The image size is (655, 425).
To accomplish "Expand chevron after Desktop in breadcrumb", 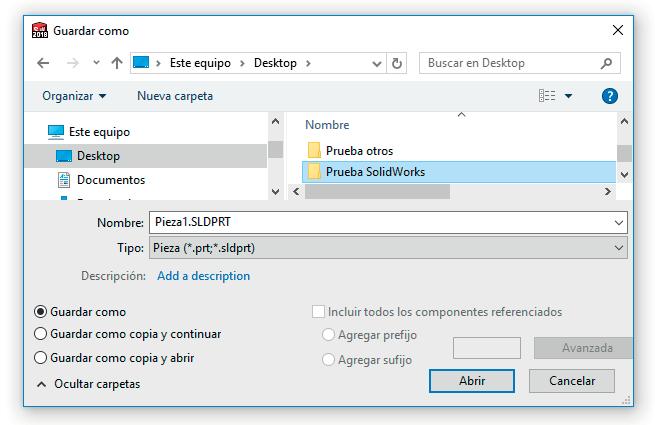I will [x=308, y=64].
